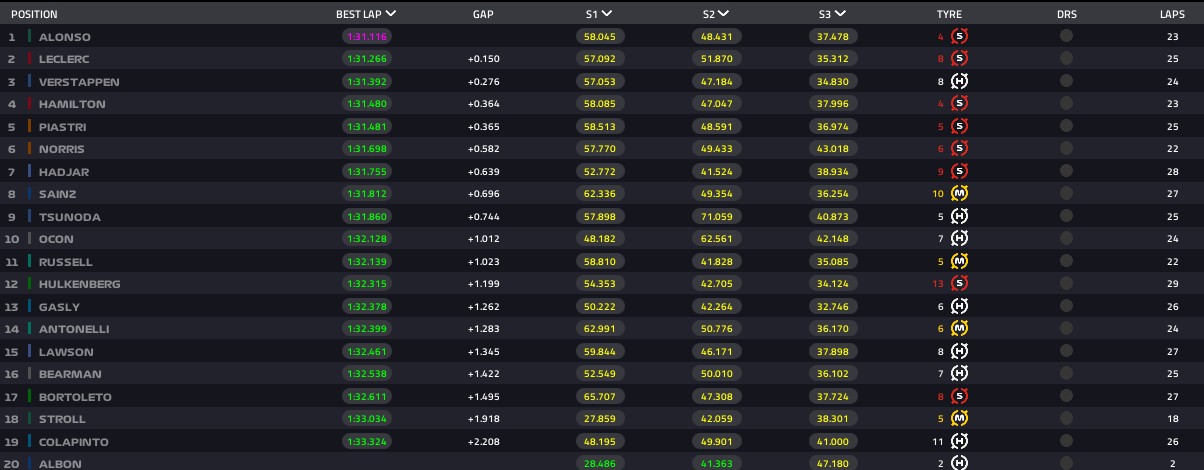The height and width of the screenshot is (470, 1204).
Task: Click Leclerc's green best lap 1:31.266
Action: coord(366,59)
